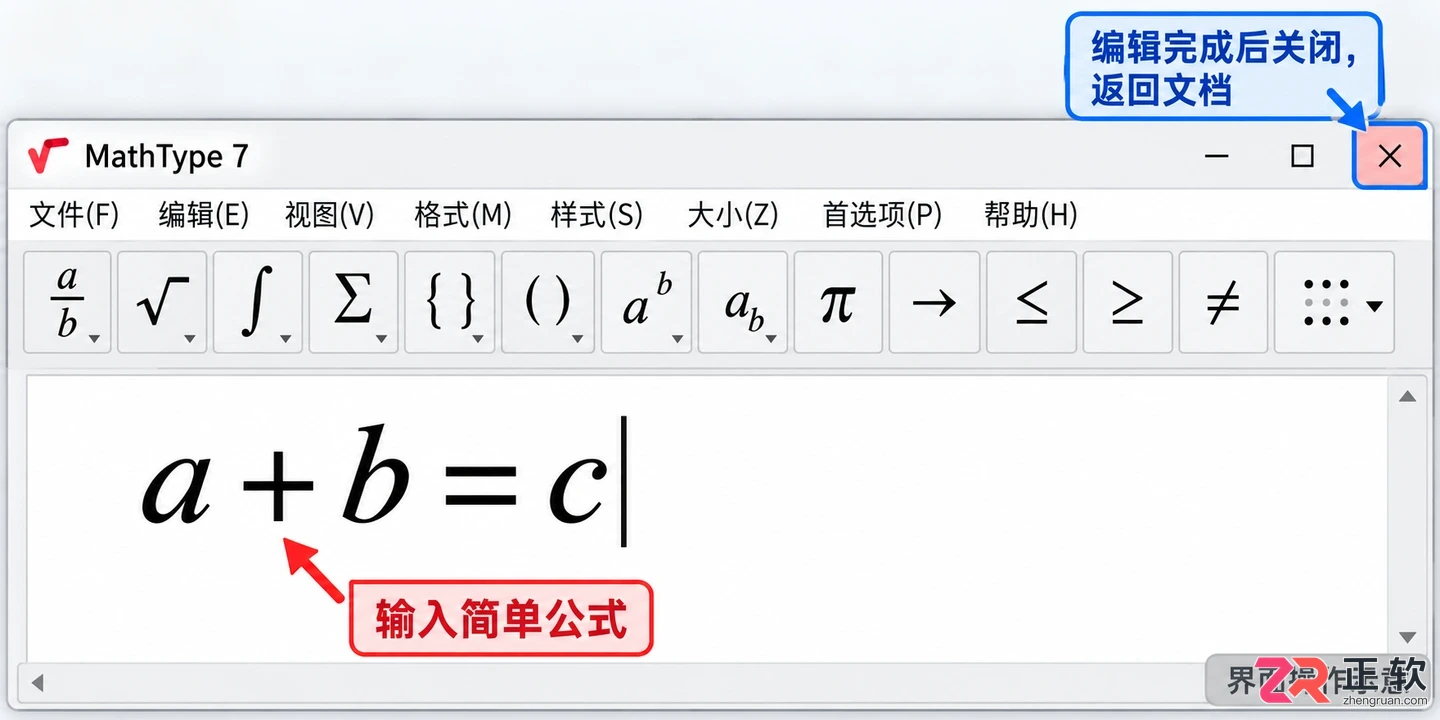Viewport: 1440px width, 720px height.
Task: Click the MathType logo in title bar
Action: point(48,155)
